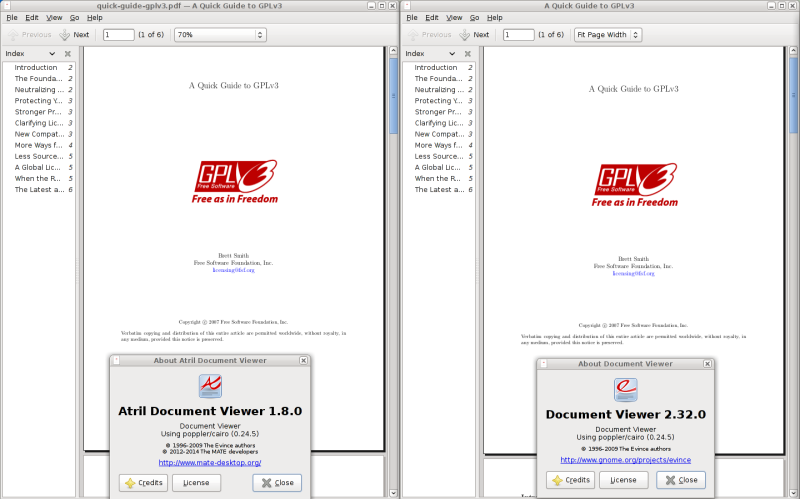Click page number field in Evince toolbar
The height and width of the screenshot is (499, 800).
click(x=518, y=35)
